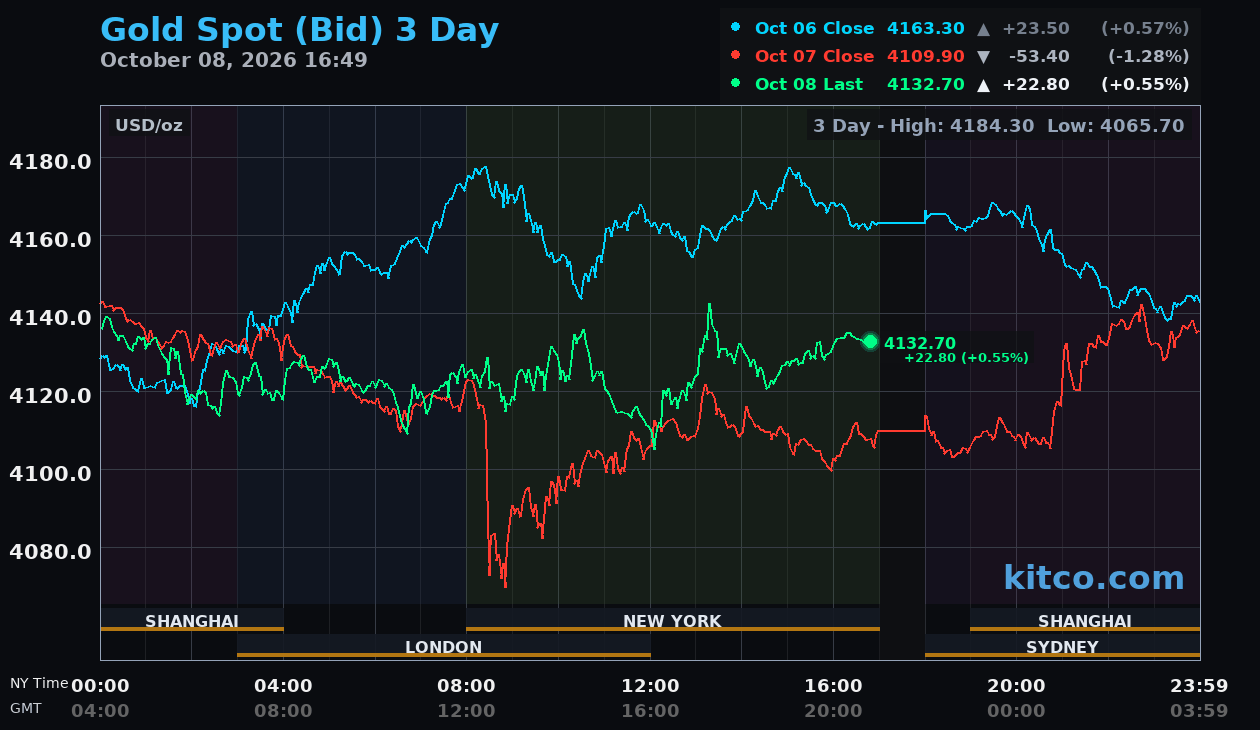Click the green Oct 08 legend dot
Image resolution: width=1260 pixels, height=730 pixels.
point(736,83)
